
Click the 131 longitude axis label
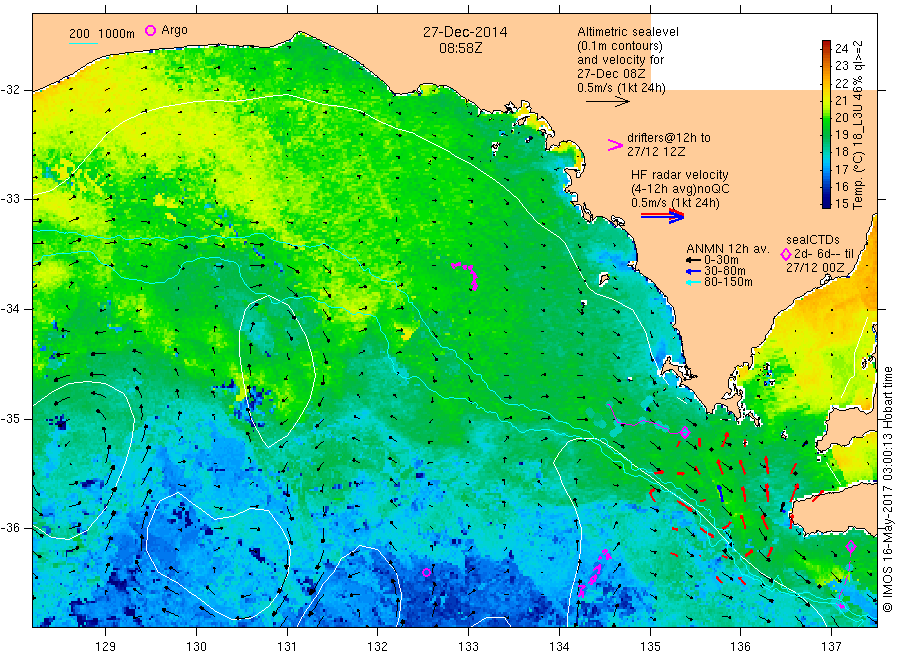pos(287,647)
